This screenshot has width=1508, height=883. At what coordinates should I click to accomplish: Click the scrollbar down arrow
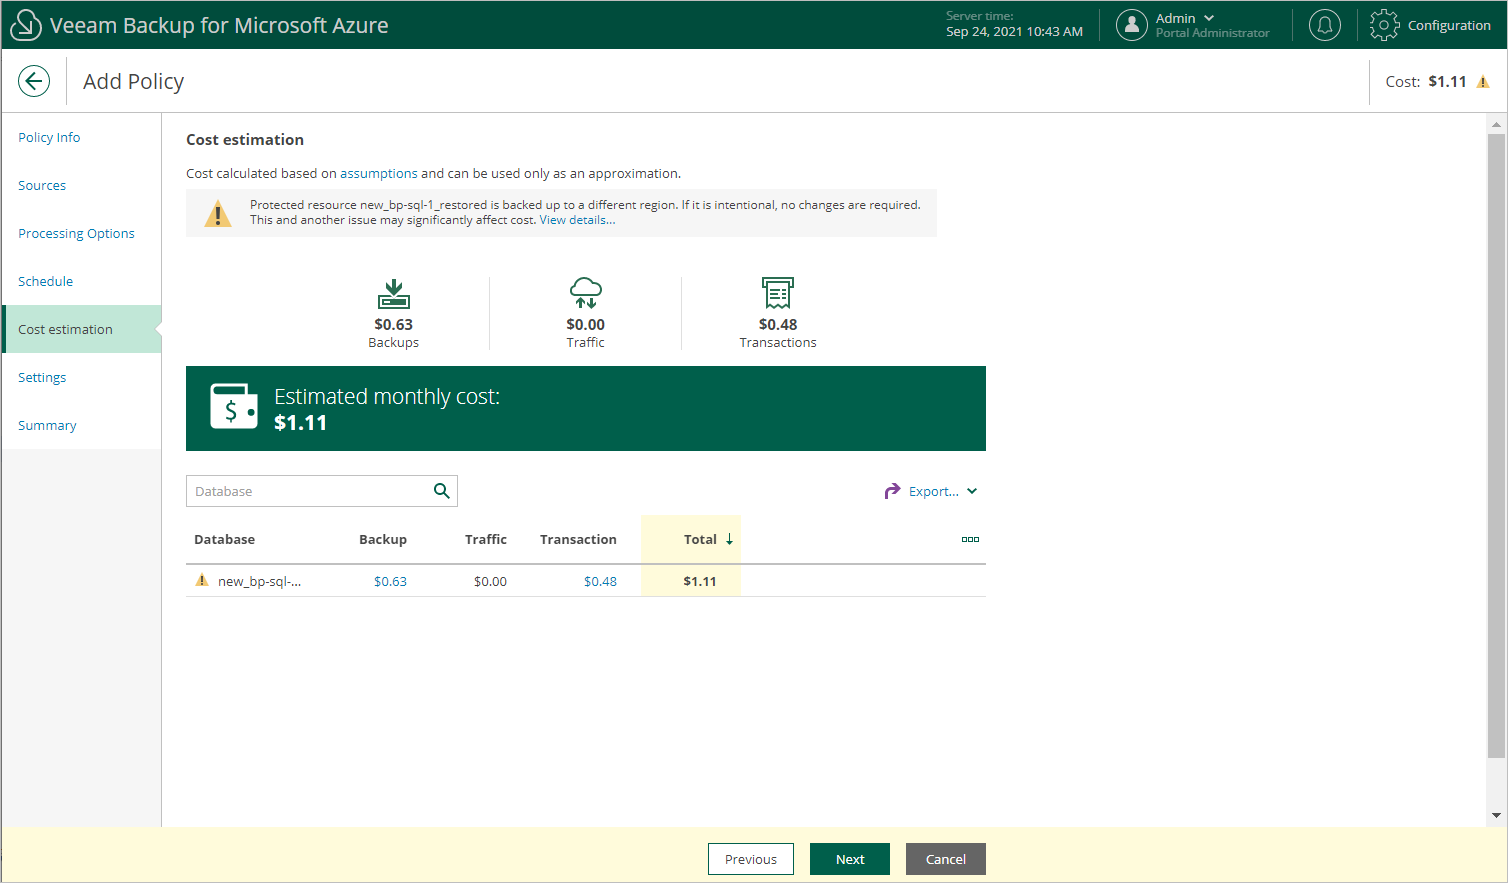[1496, 816]
